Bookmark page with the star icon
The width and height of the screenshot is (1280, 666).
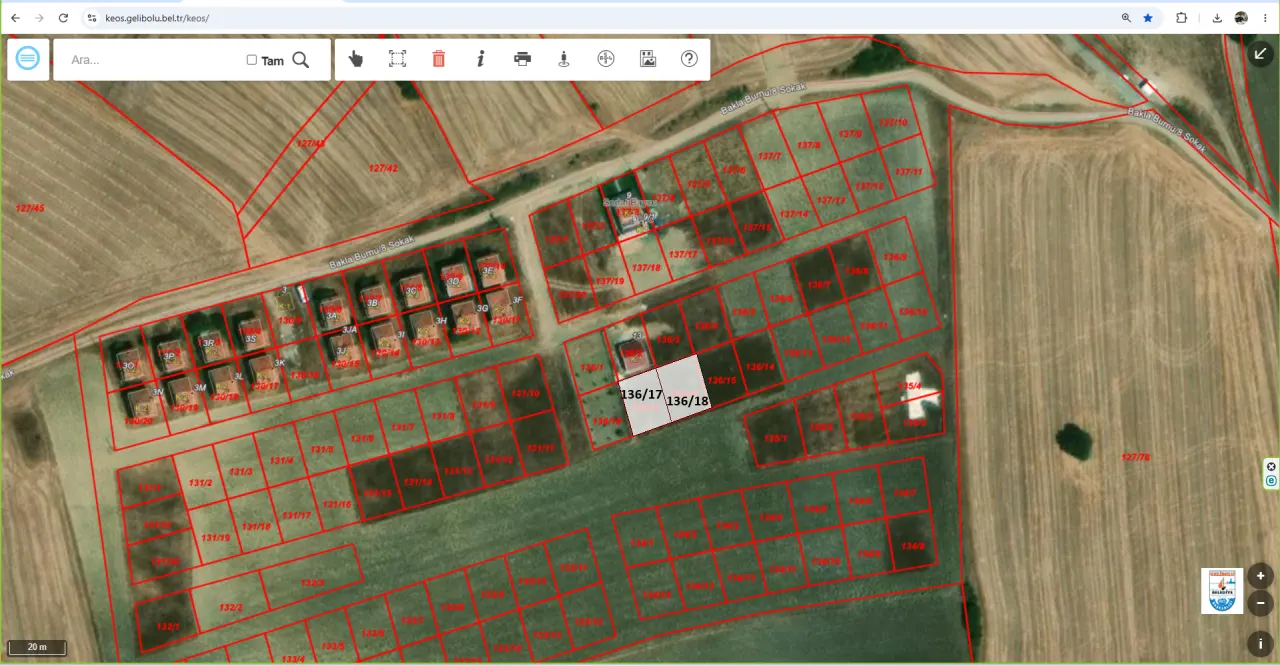tap(1148, 18)
